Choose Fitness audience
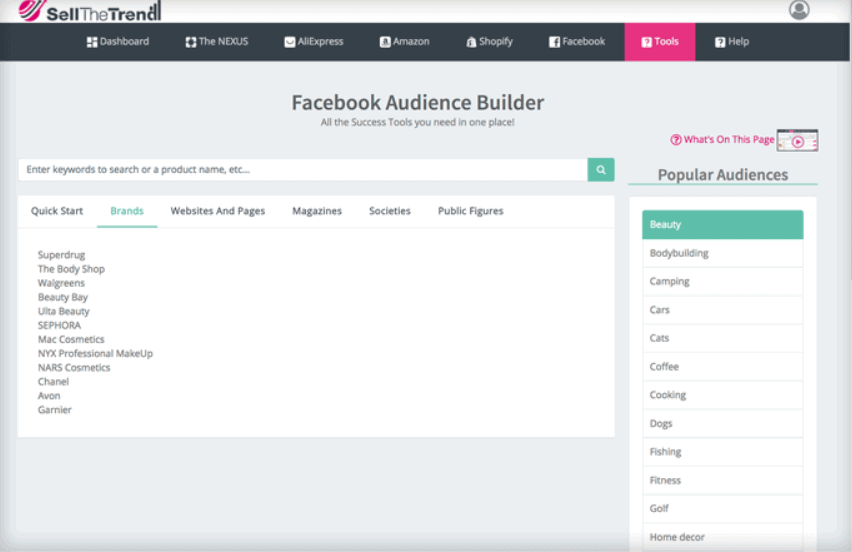This screenshot has width=852, height=552. click(723, 480)
